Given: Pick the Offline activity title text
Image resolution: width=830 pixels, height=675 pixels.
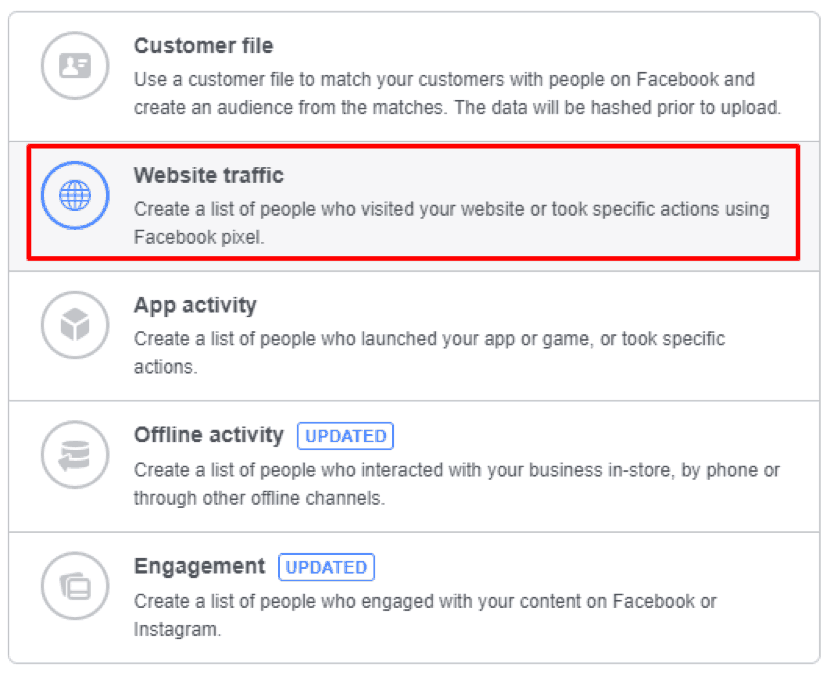Looking at the screenshot, I should [x=209, y=435].
